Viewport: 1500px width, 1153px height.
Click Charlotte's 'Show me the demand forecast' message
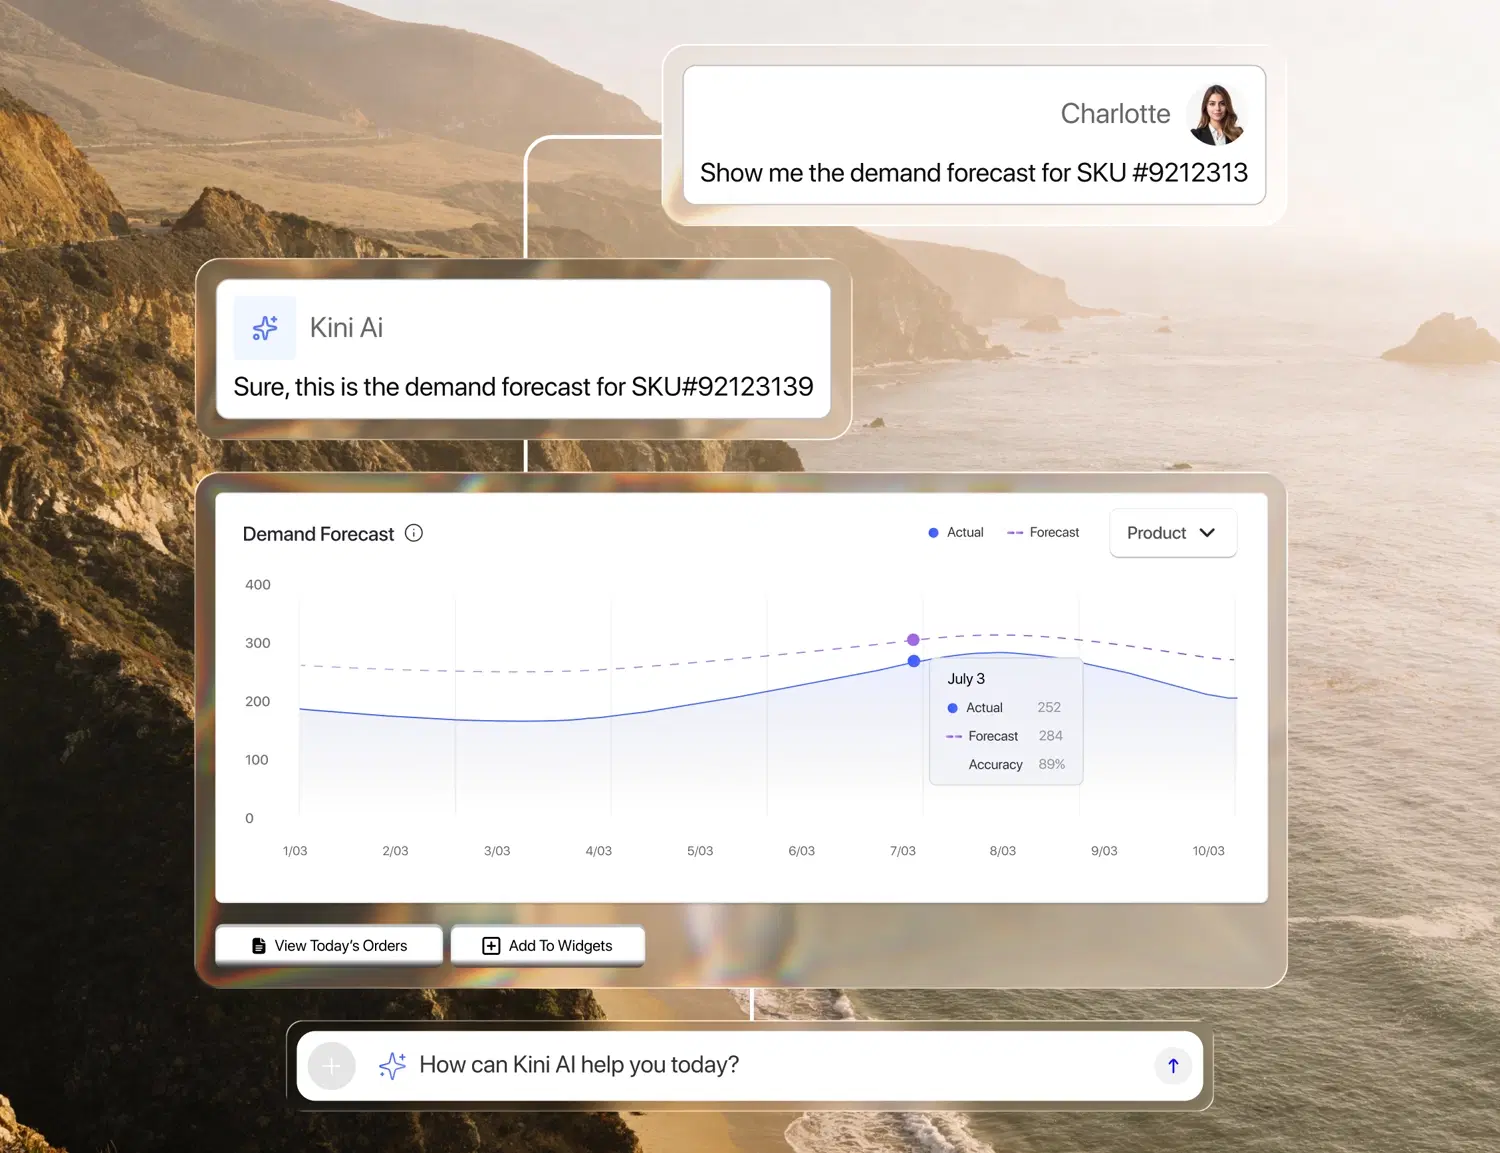coord(974,173)
